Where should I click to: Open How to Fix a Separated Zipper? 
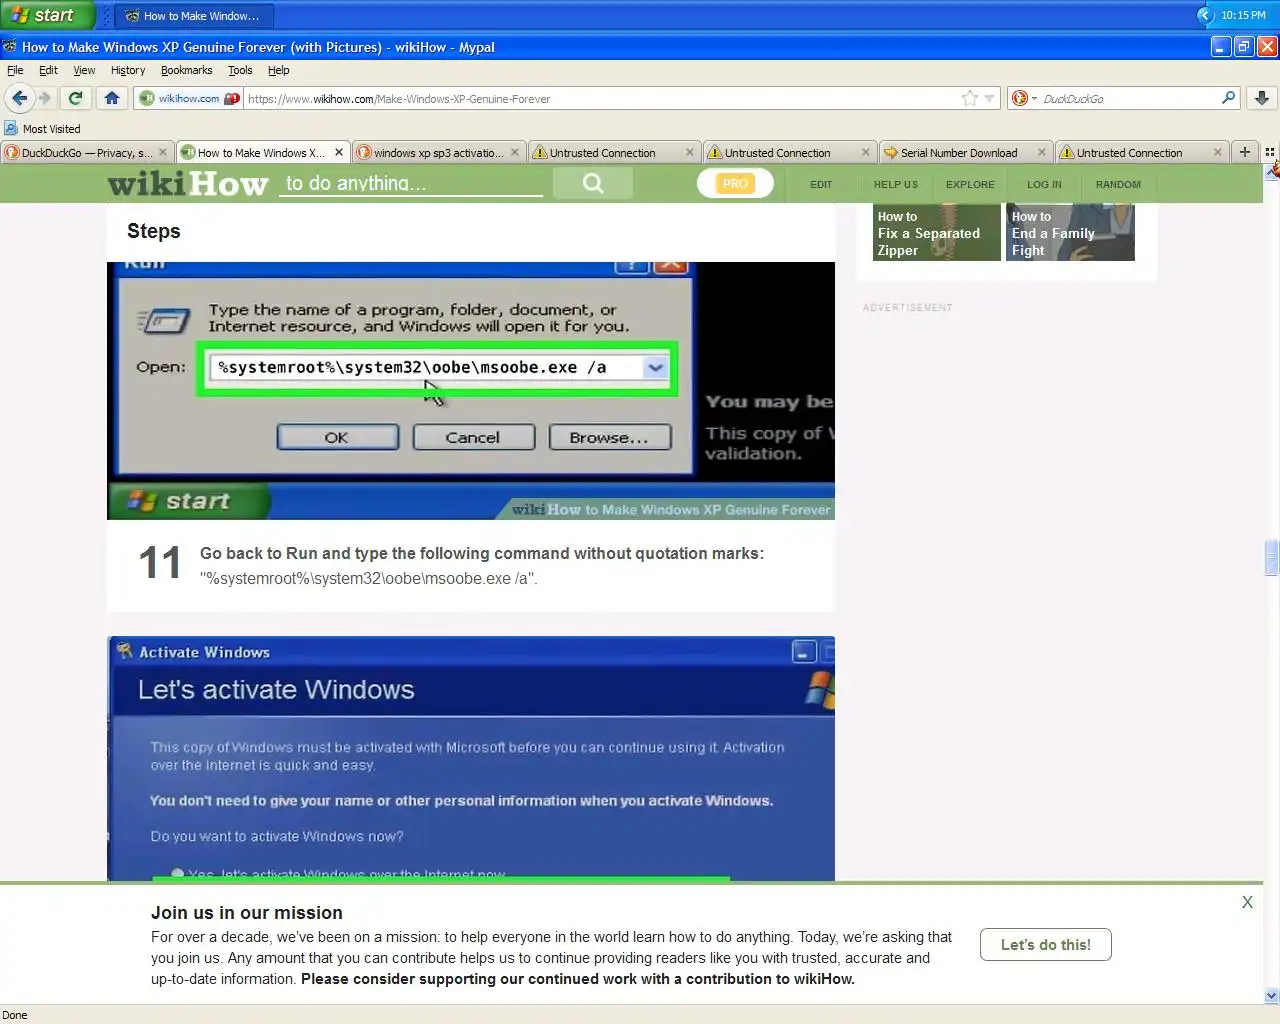click(936, 232)
